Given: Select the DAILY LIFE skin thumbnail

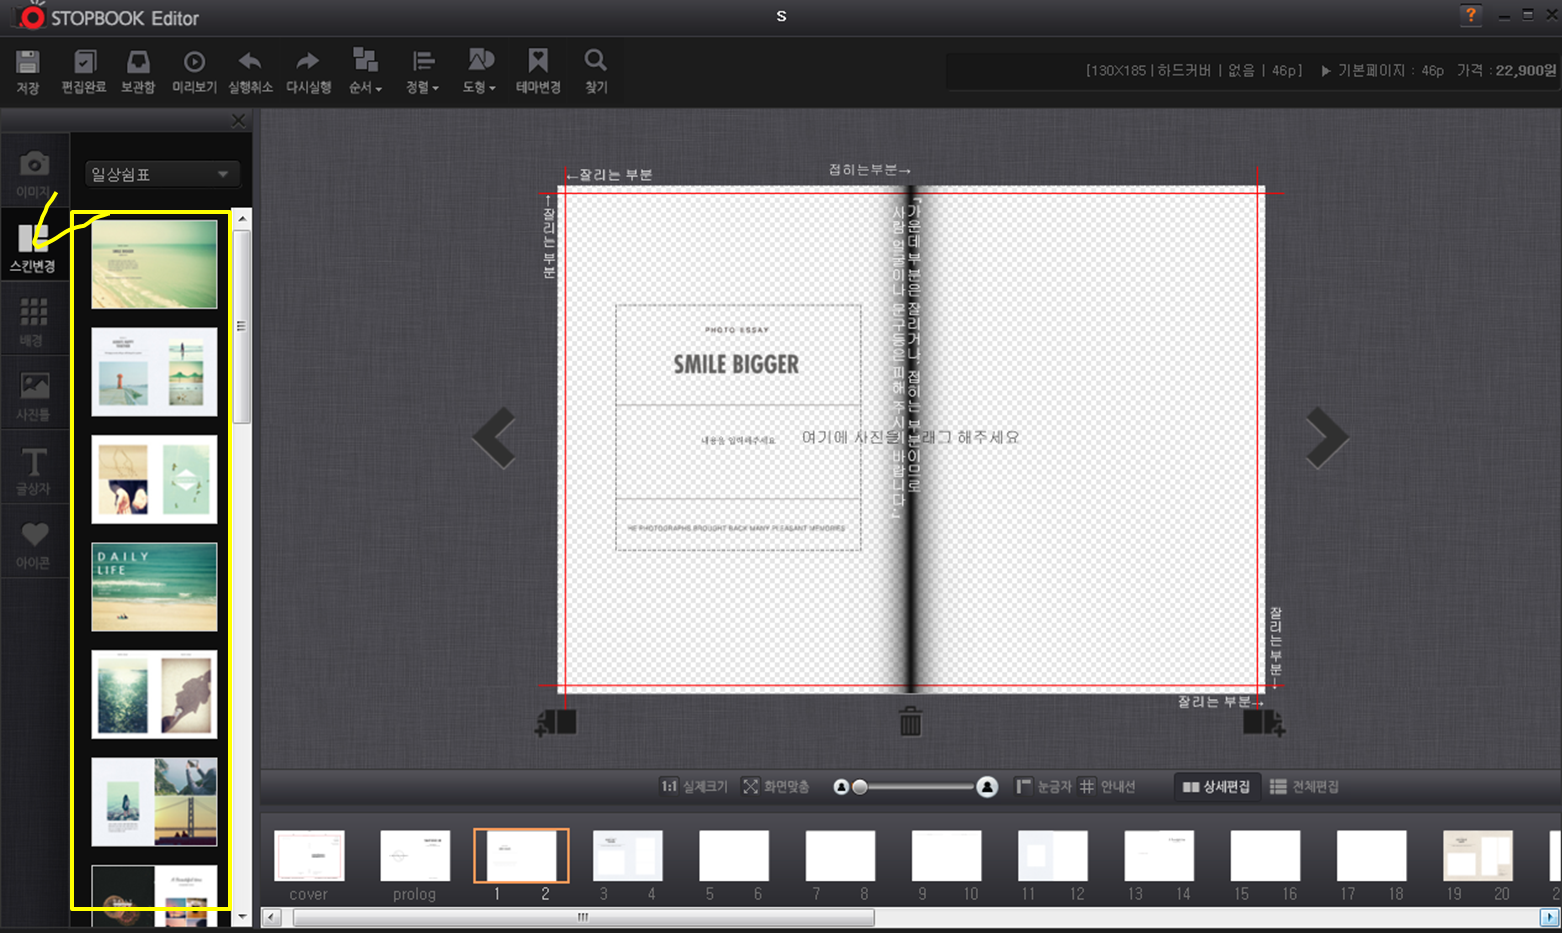Looking at the screenshot, I should pyautogui.click(x=154, y=587).
